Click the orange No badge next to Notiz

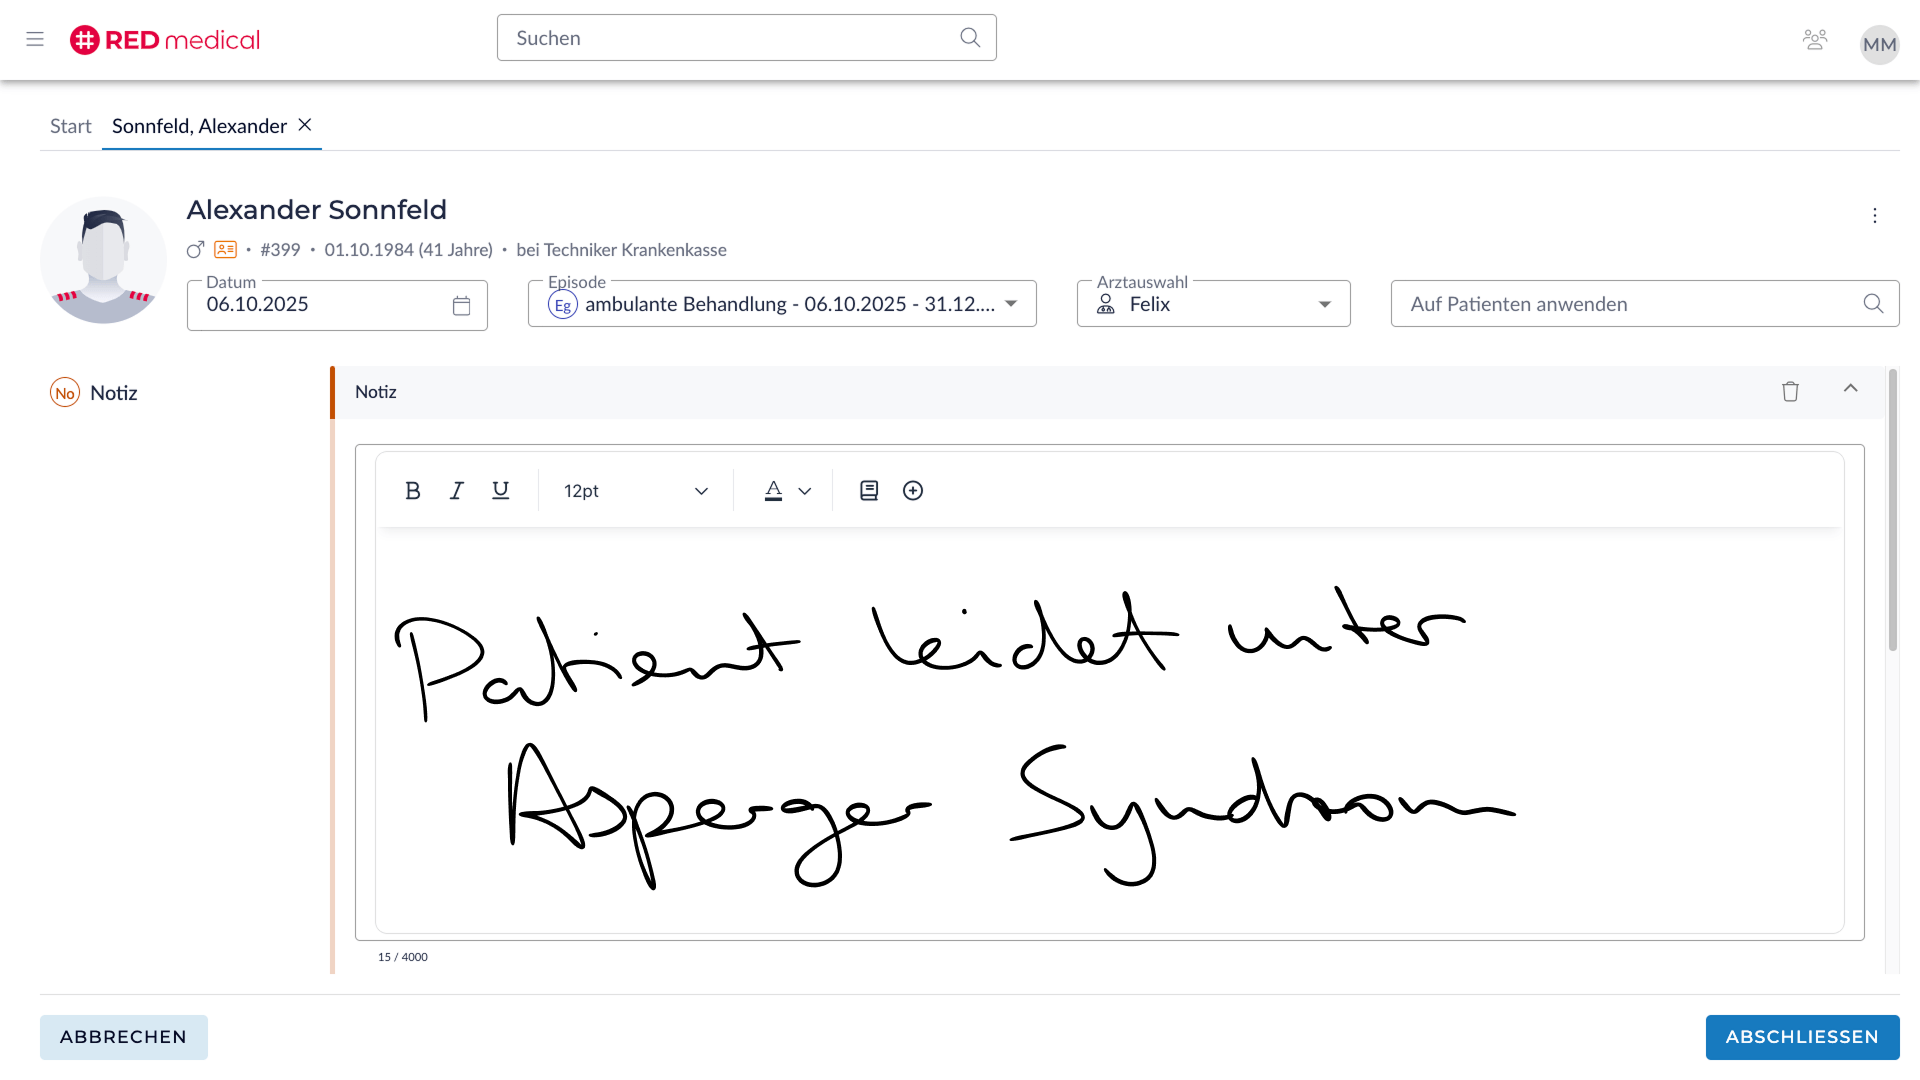[x=64, y=392]
